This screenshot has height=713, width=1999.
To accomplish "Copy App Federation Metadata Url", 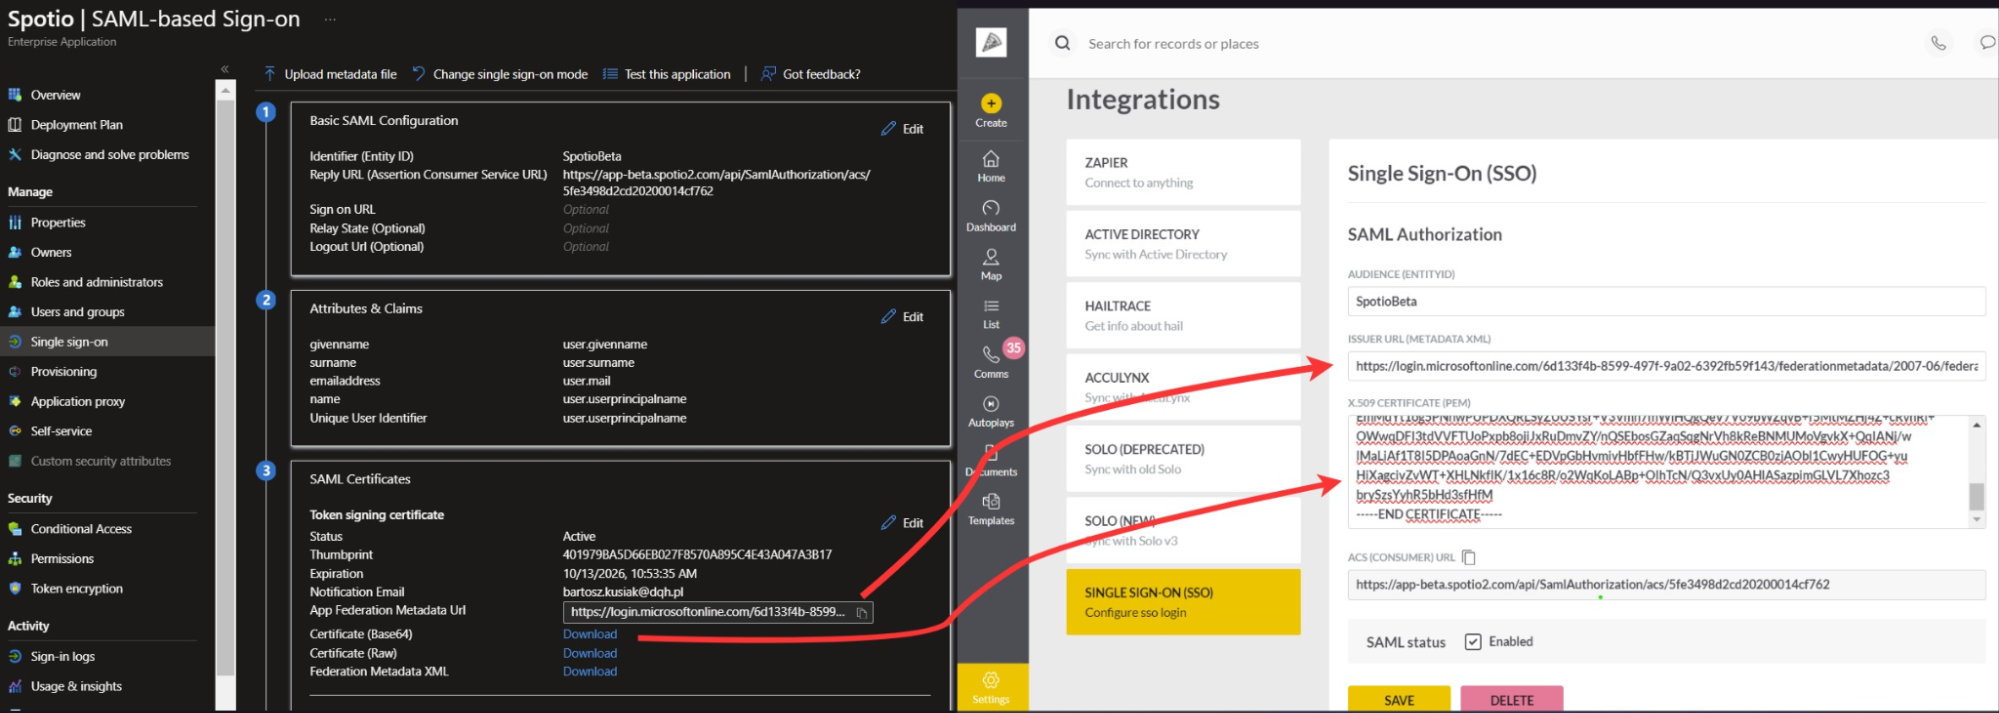I will (861, 613).
